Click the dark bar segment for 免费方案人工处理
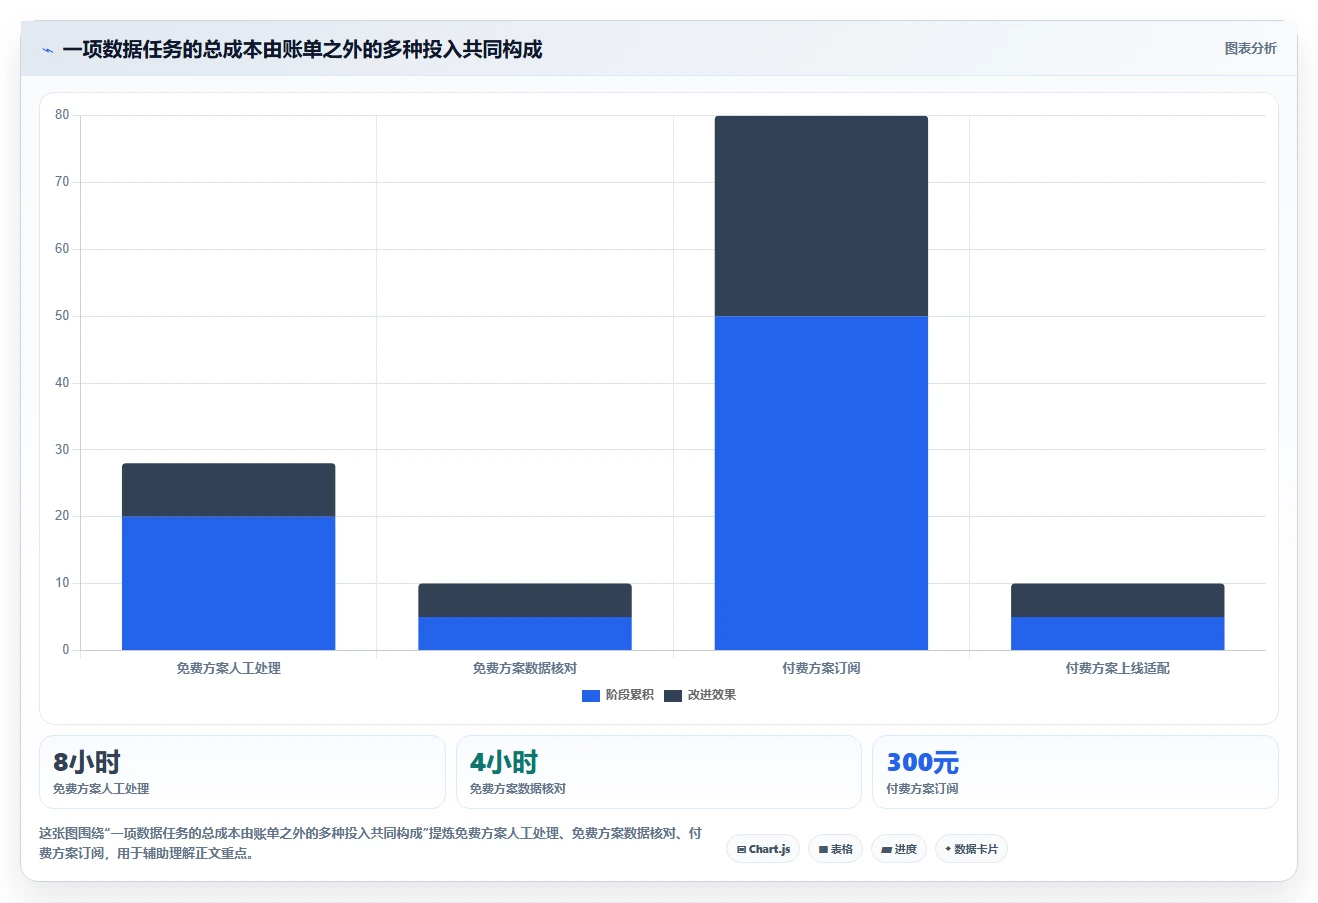 [228, 490]
